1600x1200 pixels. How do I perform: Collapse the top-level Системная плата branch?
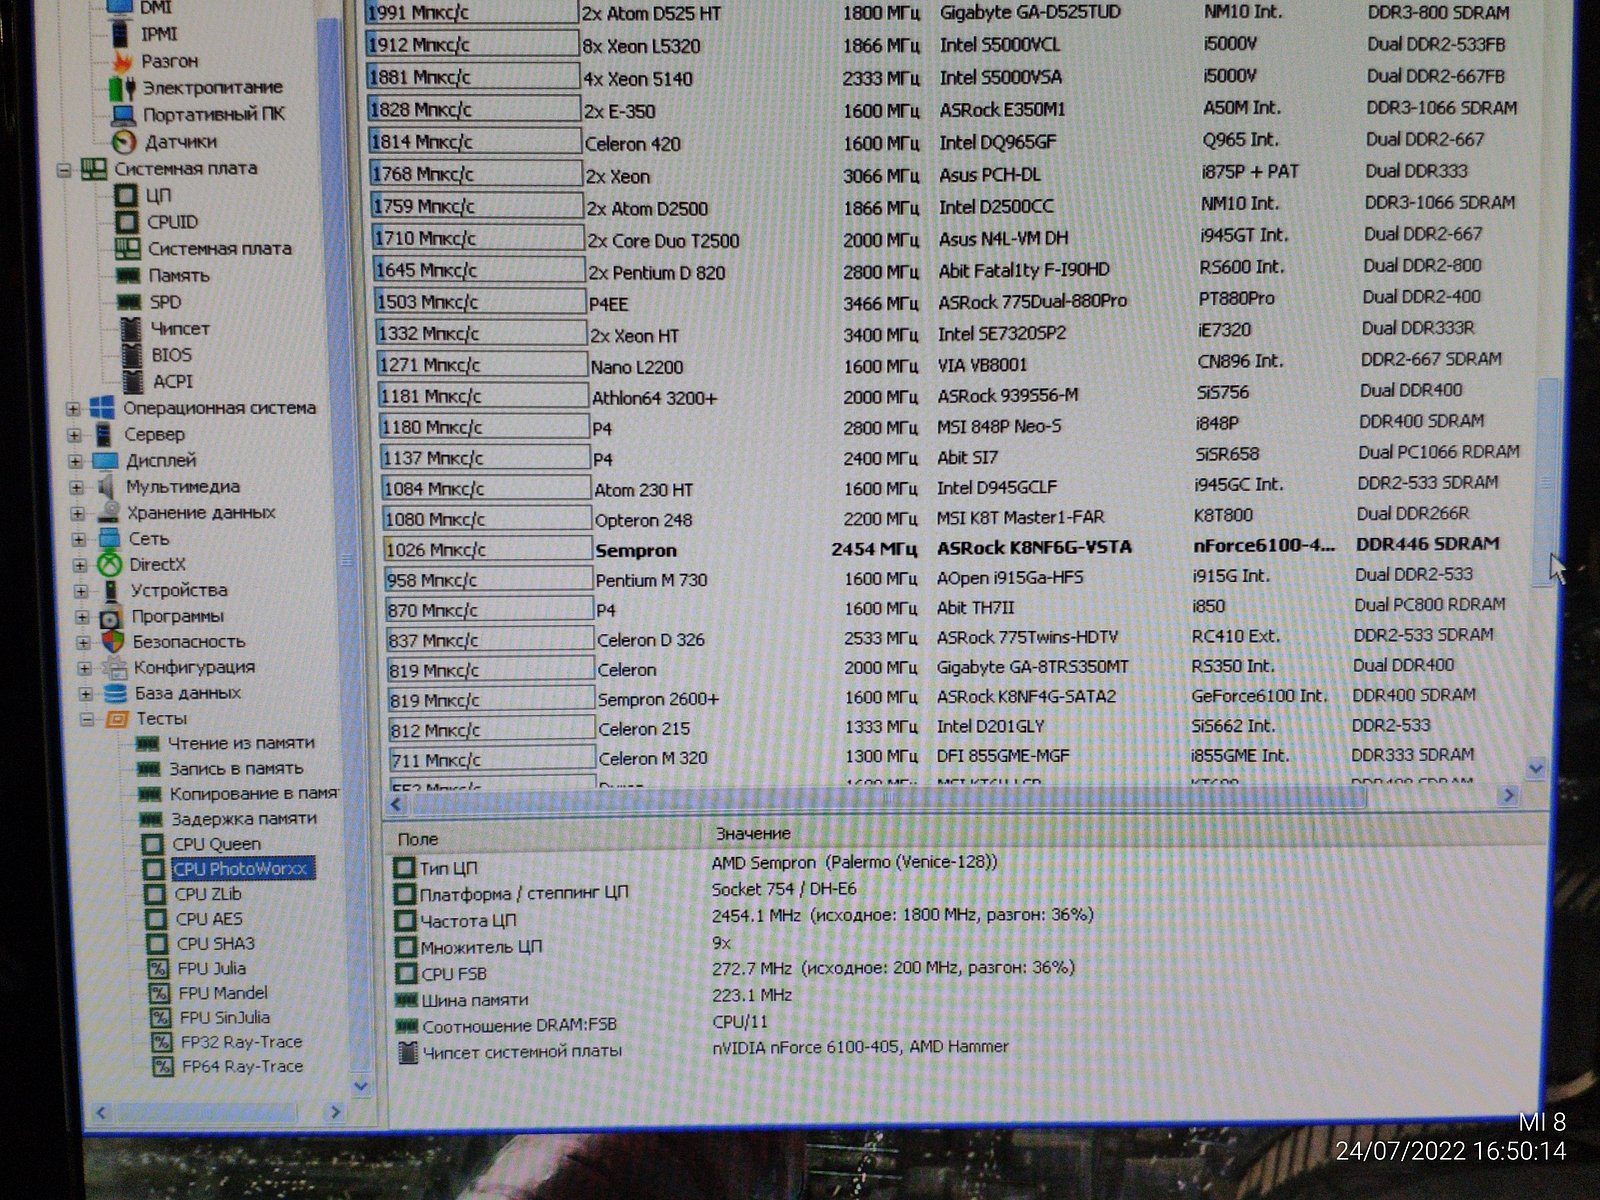(64, 170)
